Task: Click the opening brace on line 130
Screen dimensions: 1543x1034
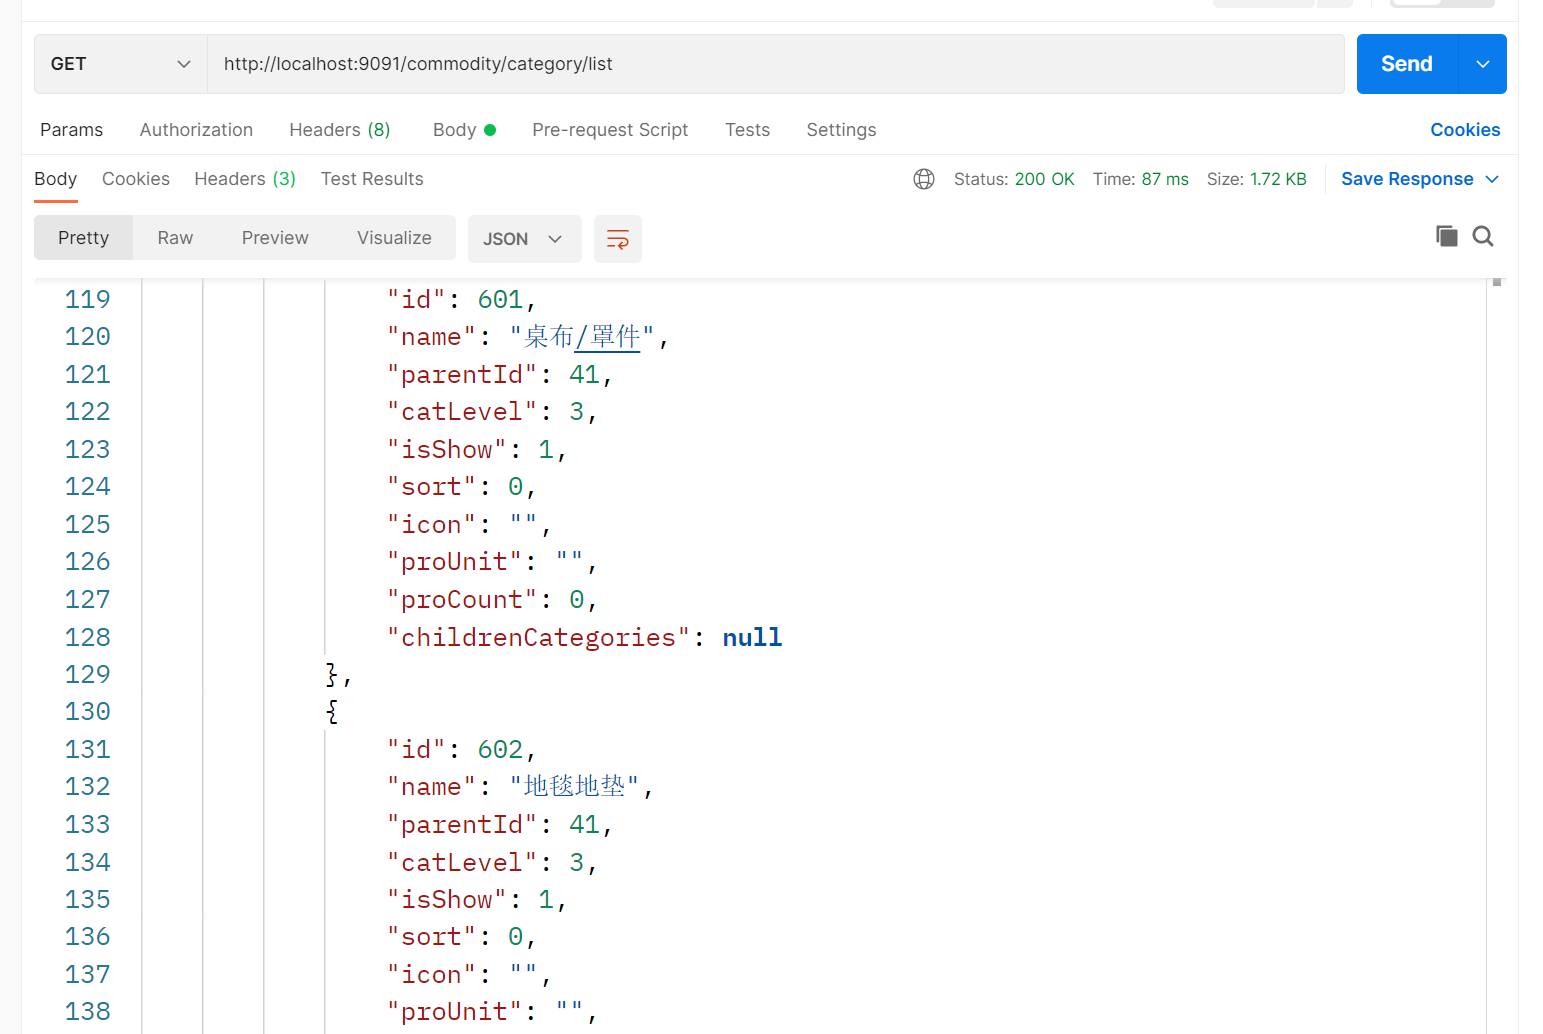Action: pos(332,711)
